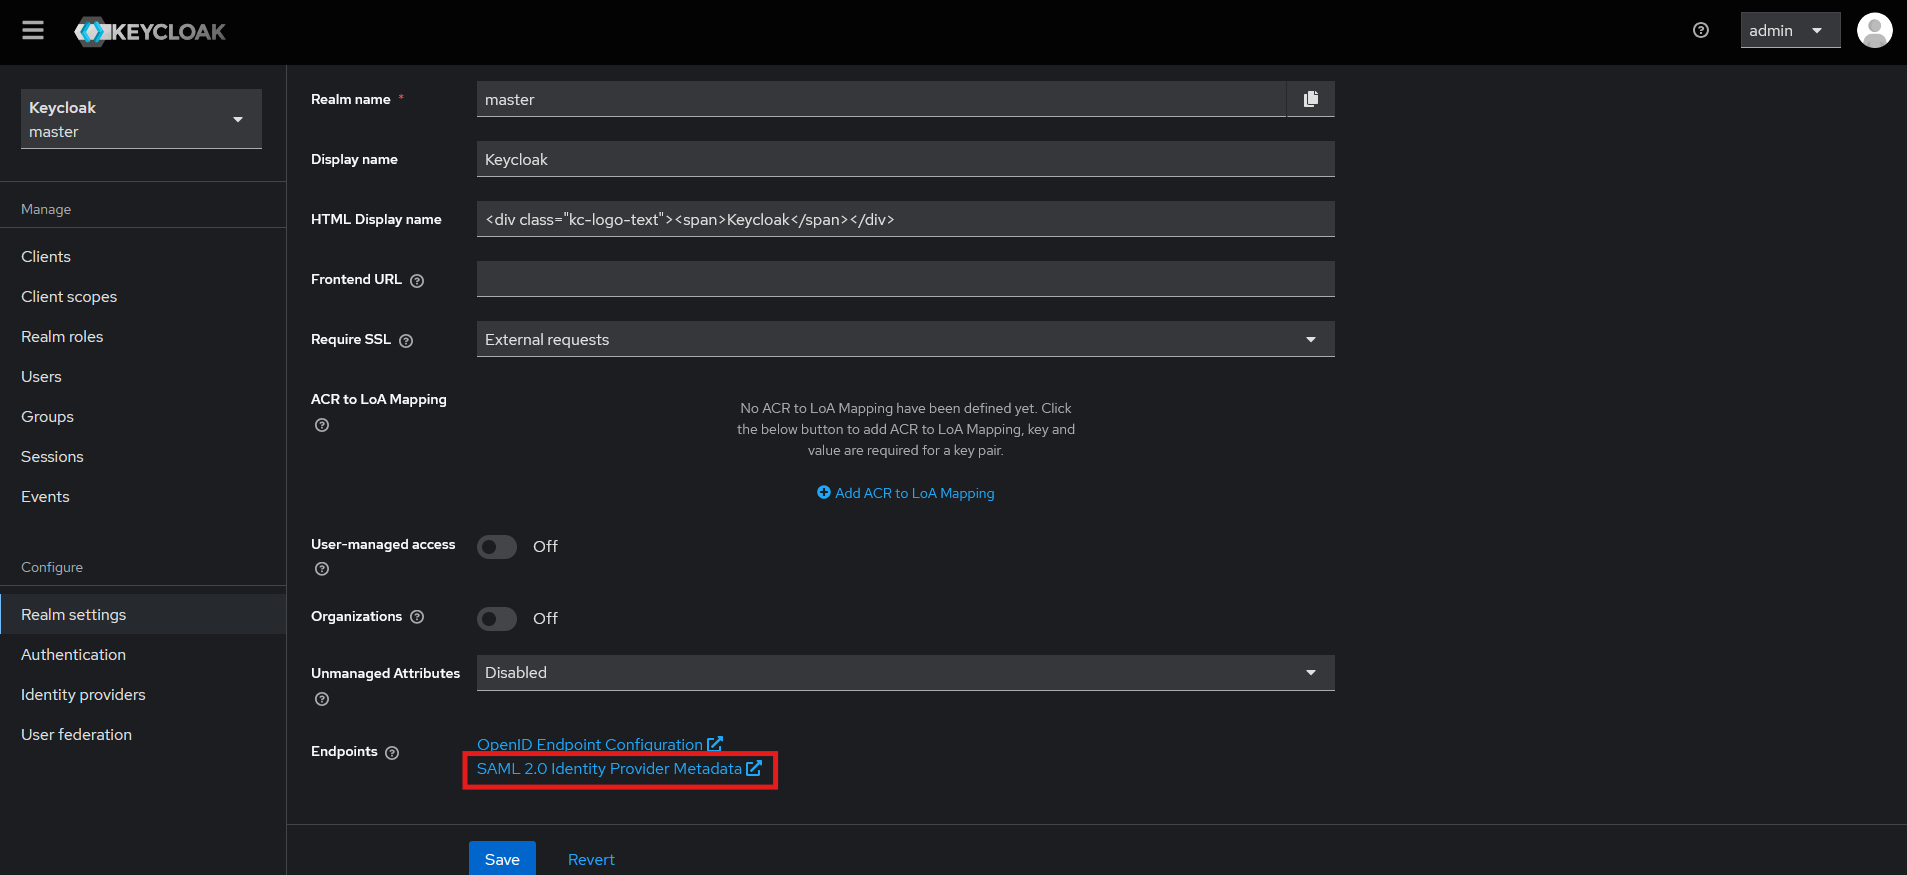
Task: Click external link icon beside SAML 2.0 Metadata
Action: click(754, 768)
